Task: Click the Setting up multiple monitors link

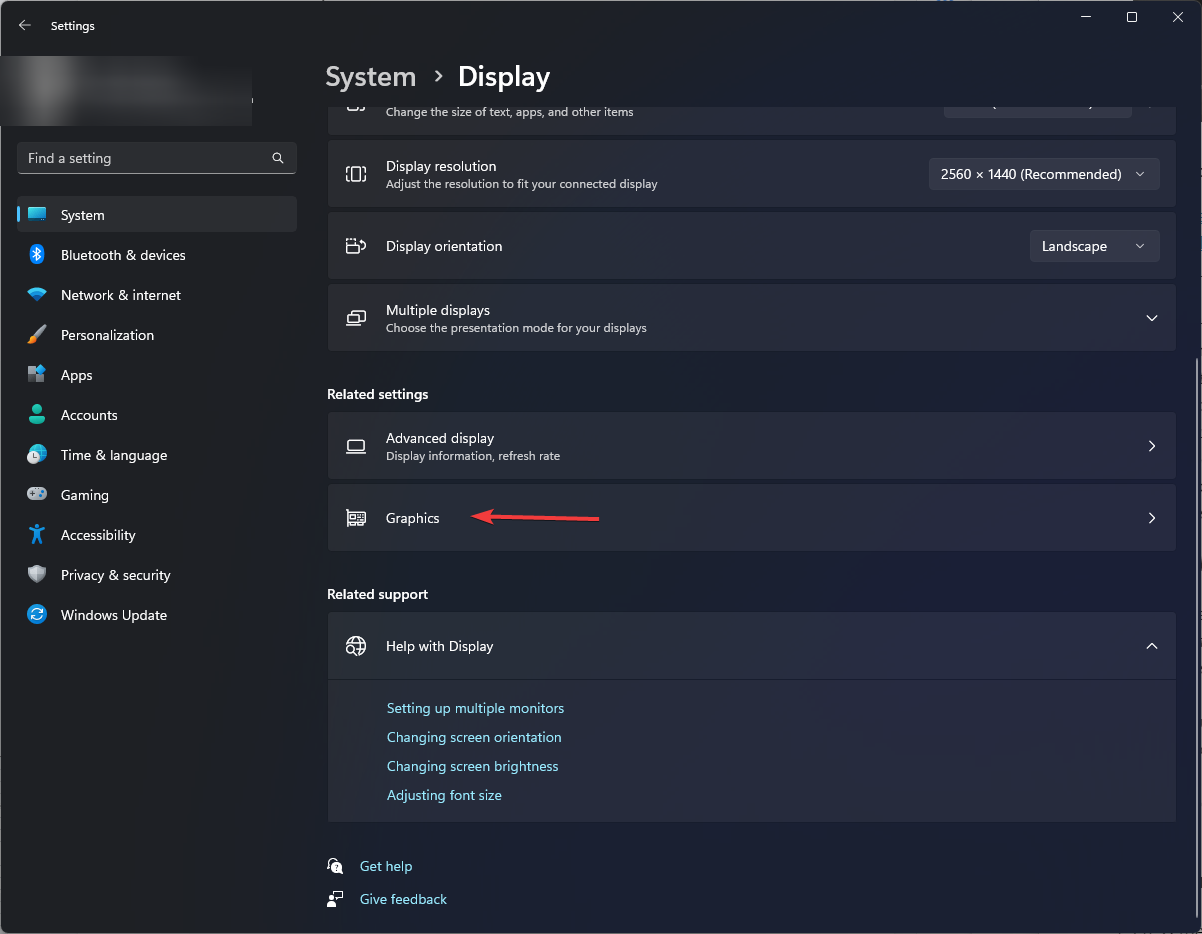Action: point(475,708)
